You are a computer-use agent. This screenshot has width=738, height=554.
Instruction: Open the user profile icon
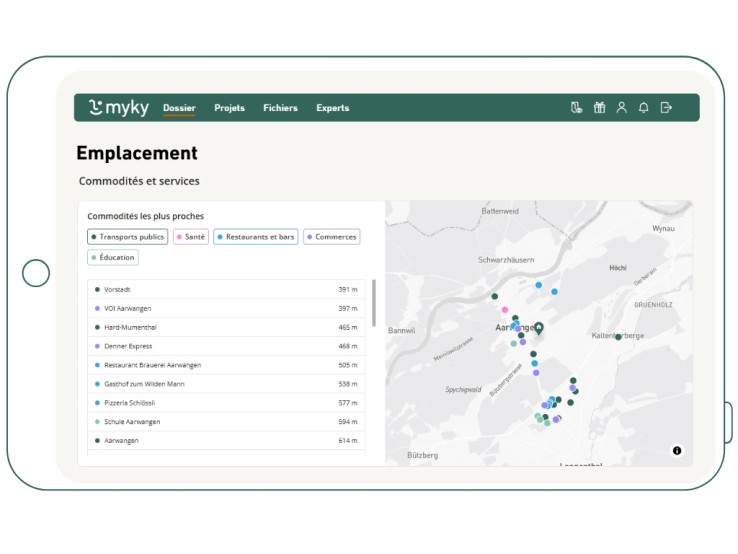[x=621, y=108]
